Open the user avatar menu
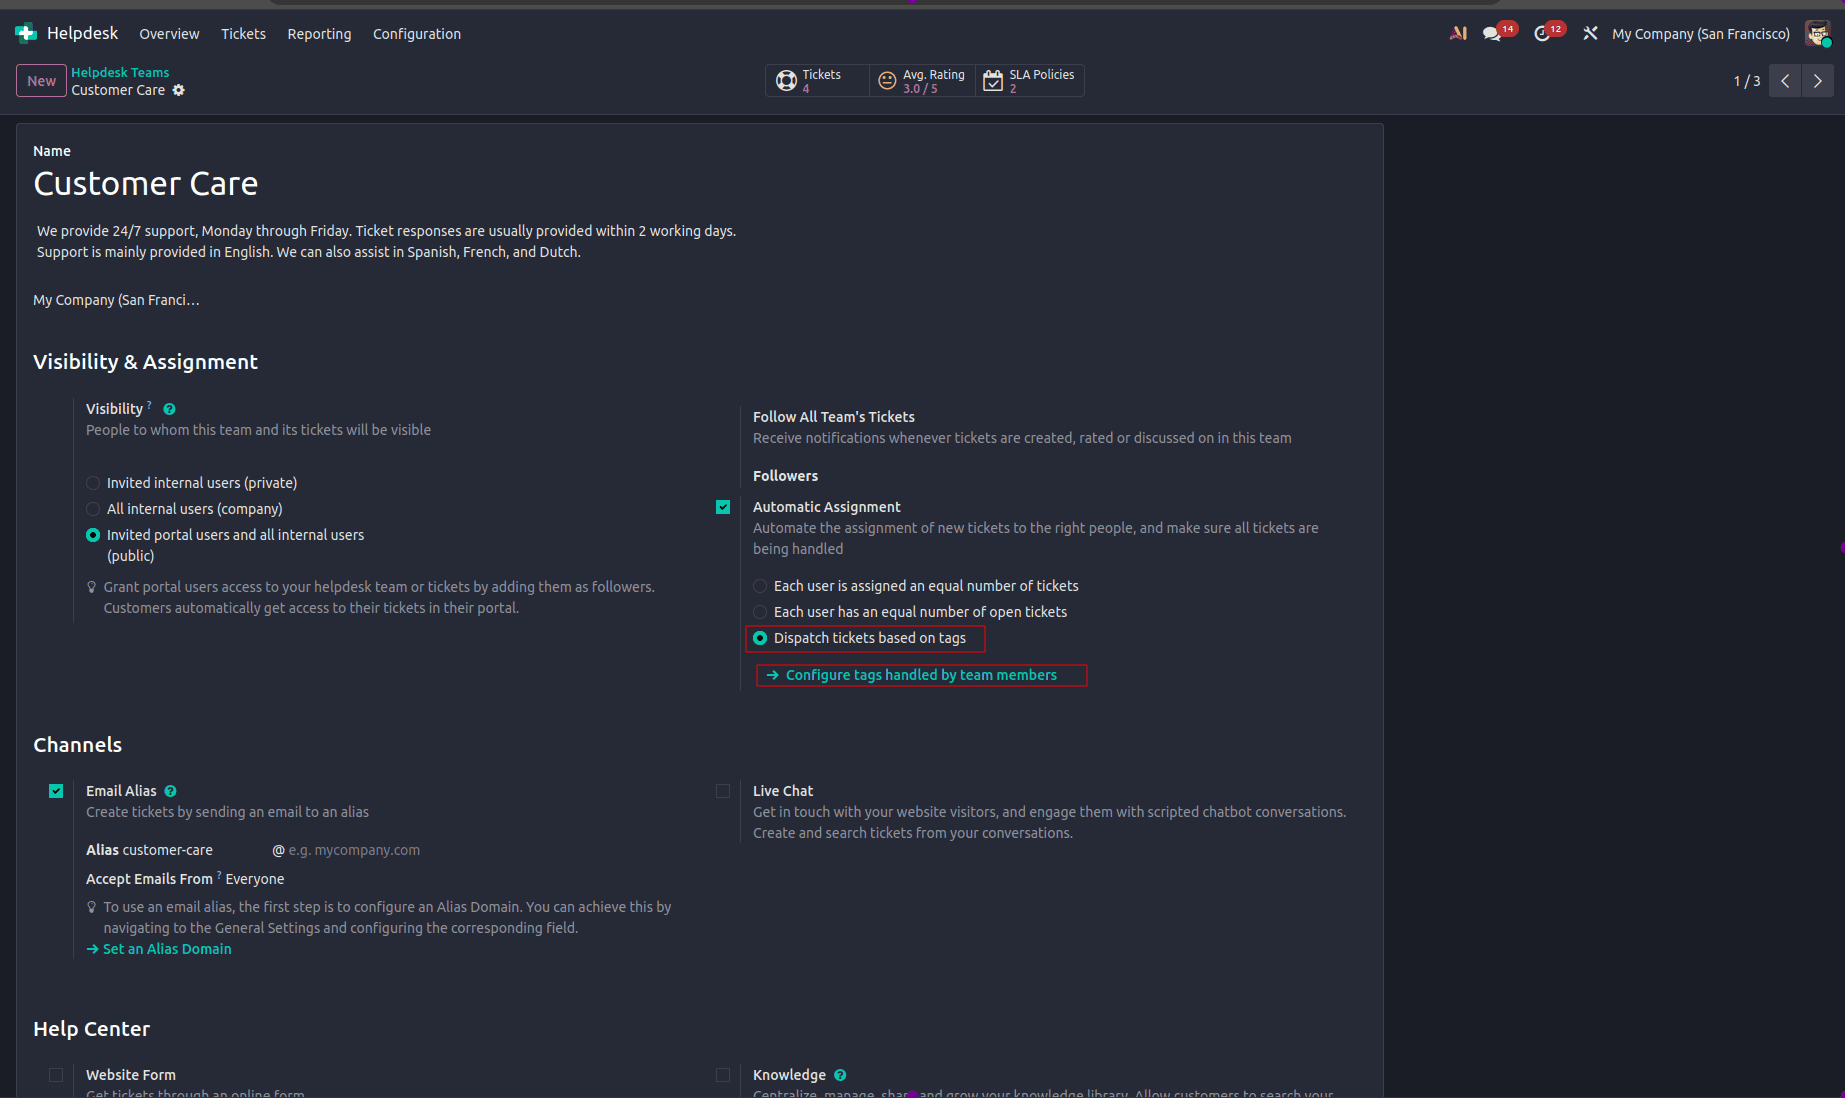The height and width of the screenshot is (1098, 1845). tap(1817, 33)
